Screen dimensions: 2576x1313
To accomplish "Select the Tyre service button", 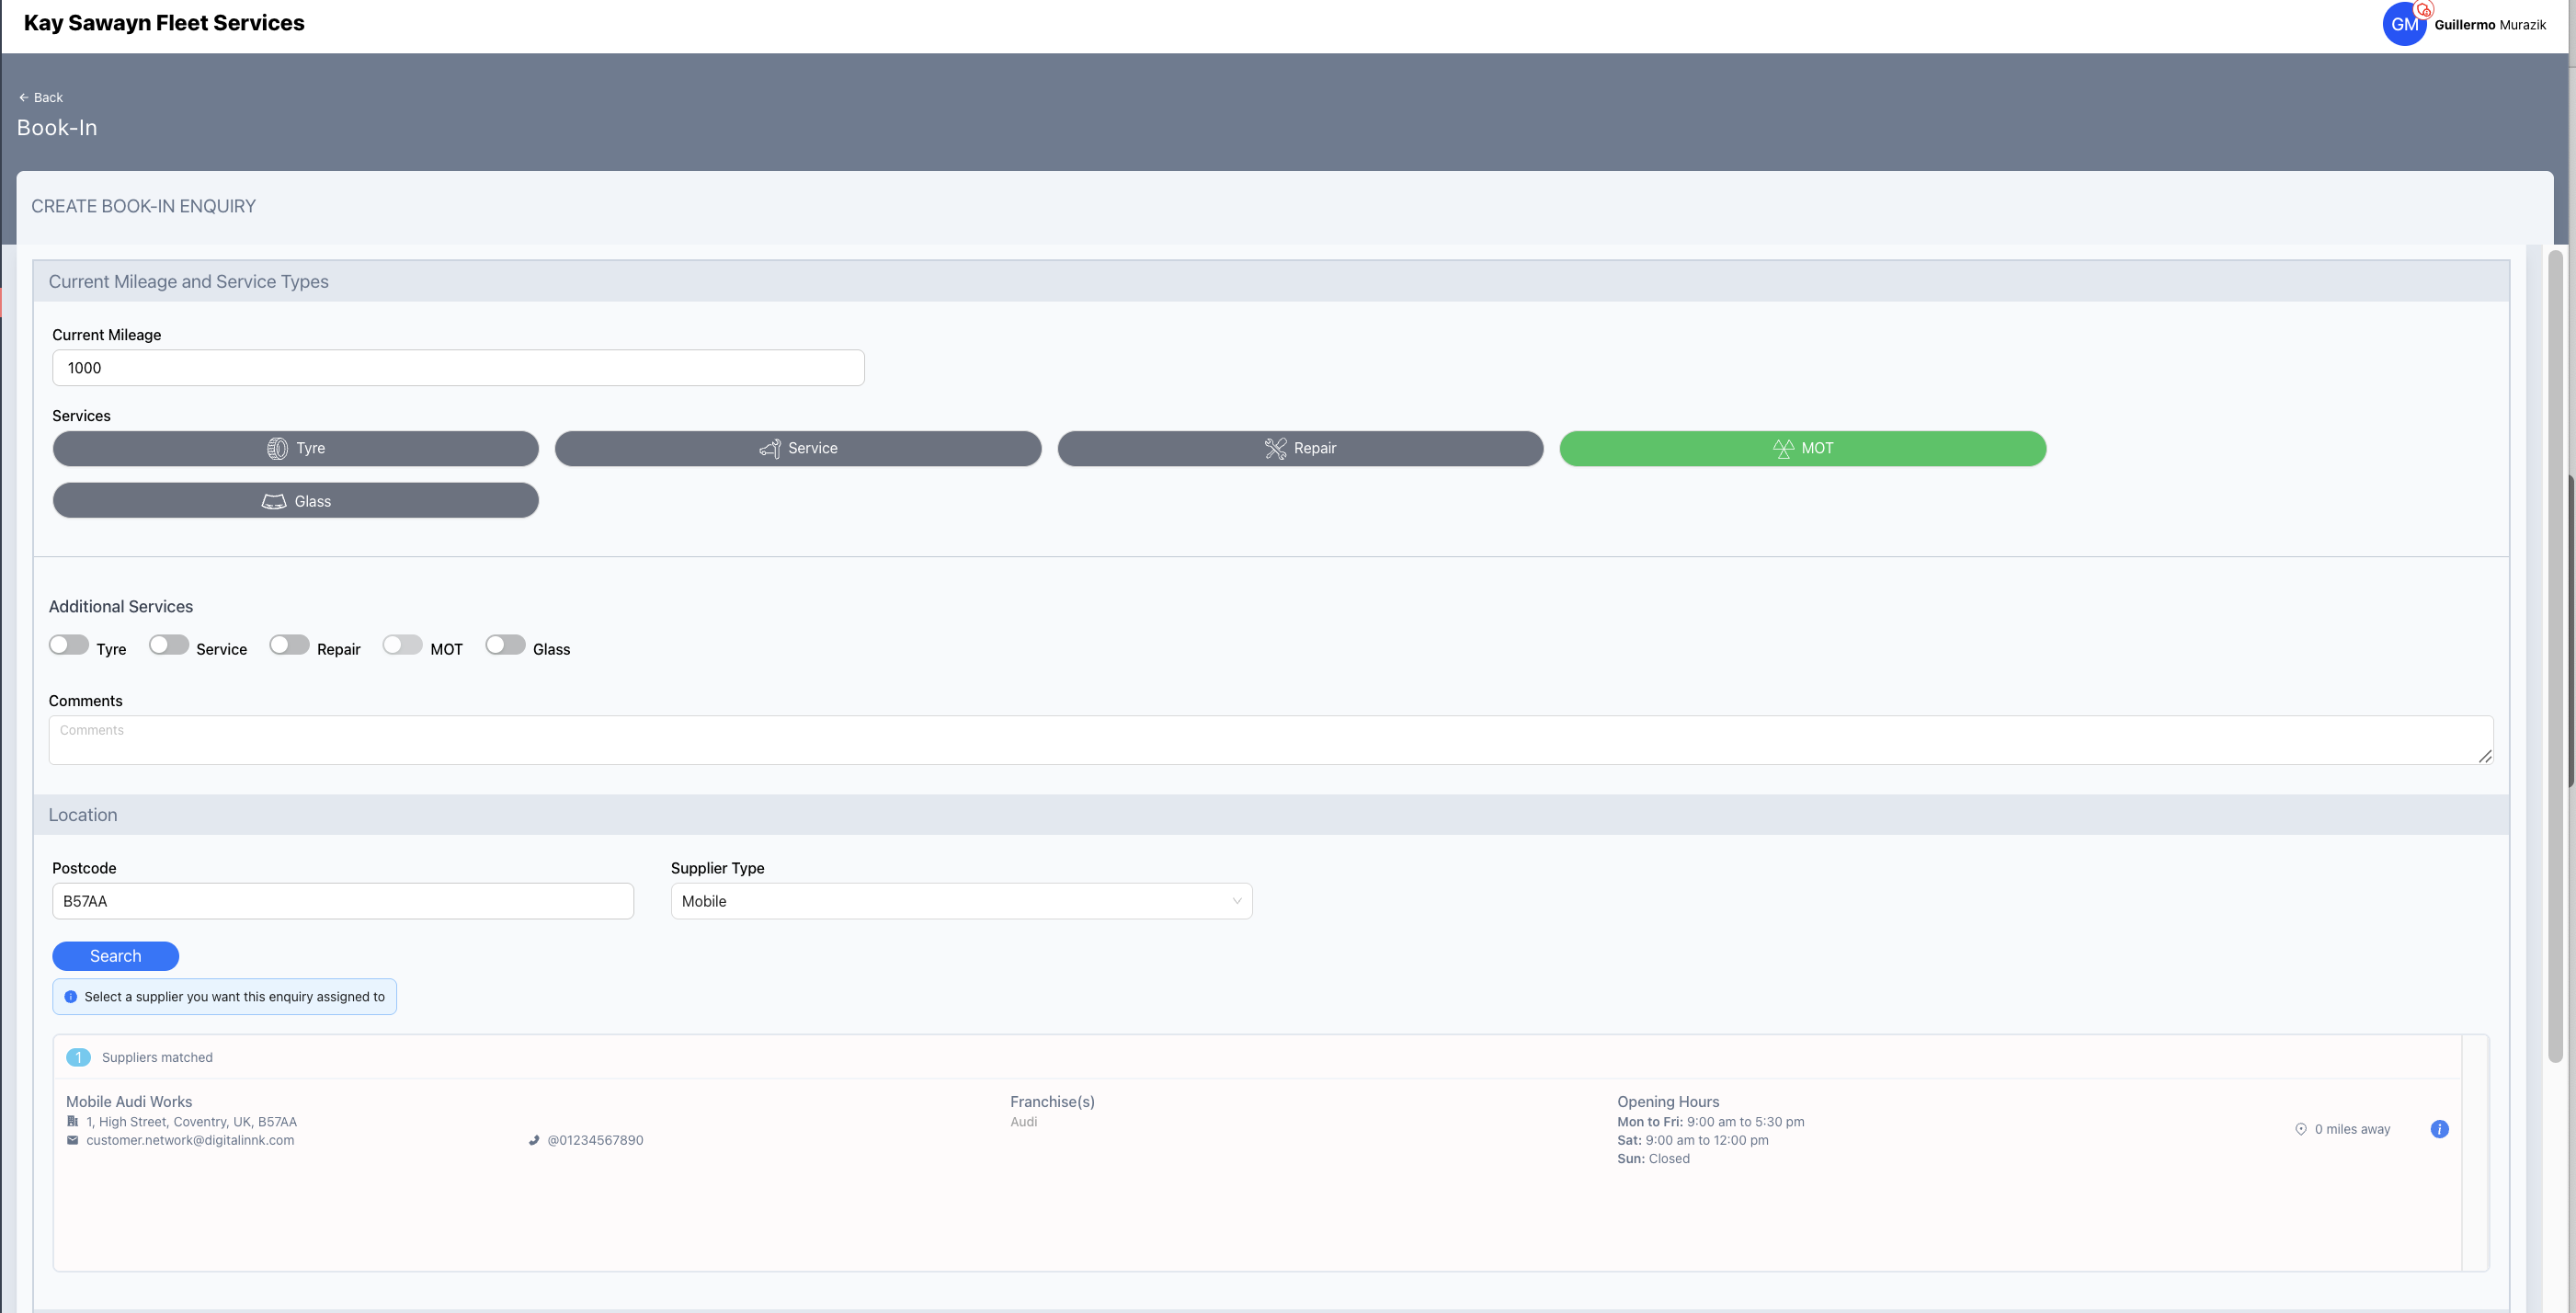I will click(296, 448).
